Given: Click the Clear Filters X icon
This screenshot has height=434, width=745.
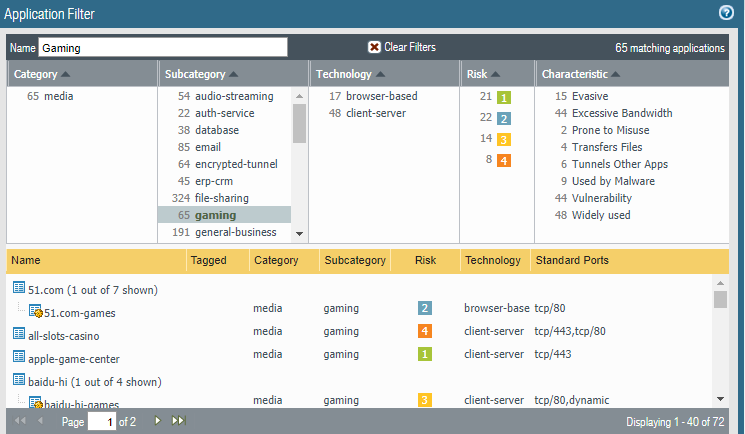Looking at the screenshot, I should click(374, 47).
